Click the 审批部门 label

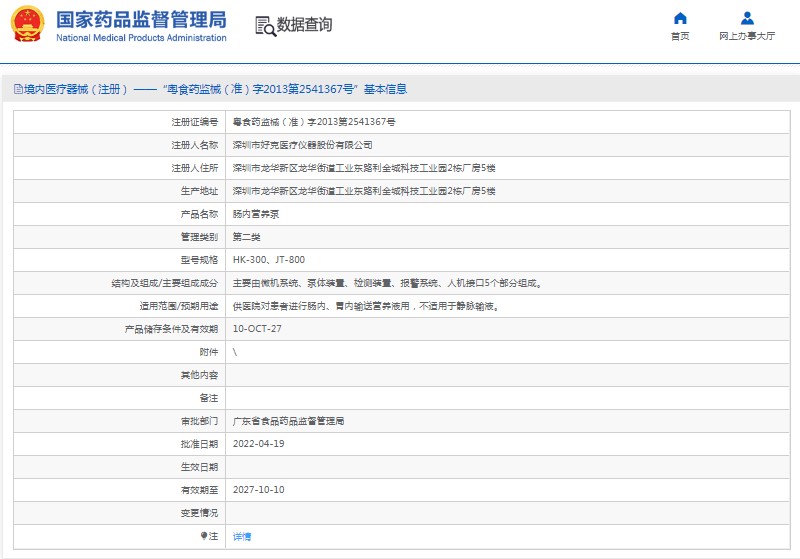coord(199,421)
